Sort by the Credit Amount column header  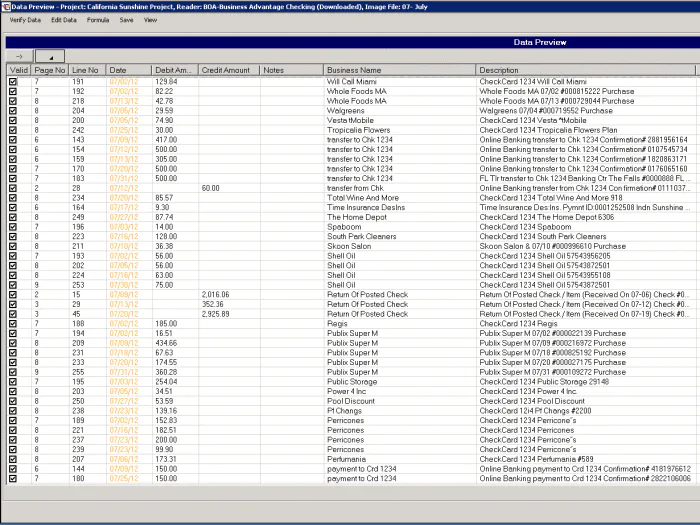pyautogui.click(x=229, y=70)
